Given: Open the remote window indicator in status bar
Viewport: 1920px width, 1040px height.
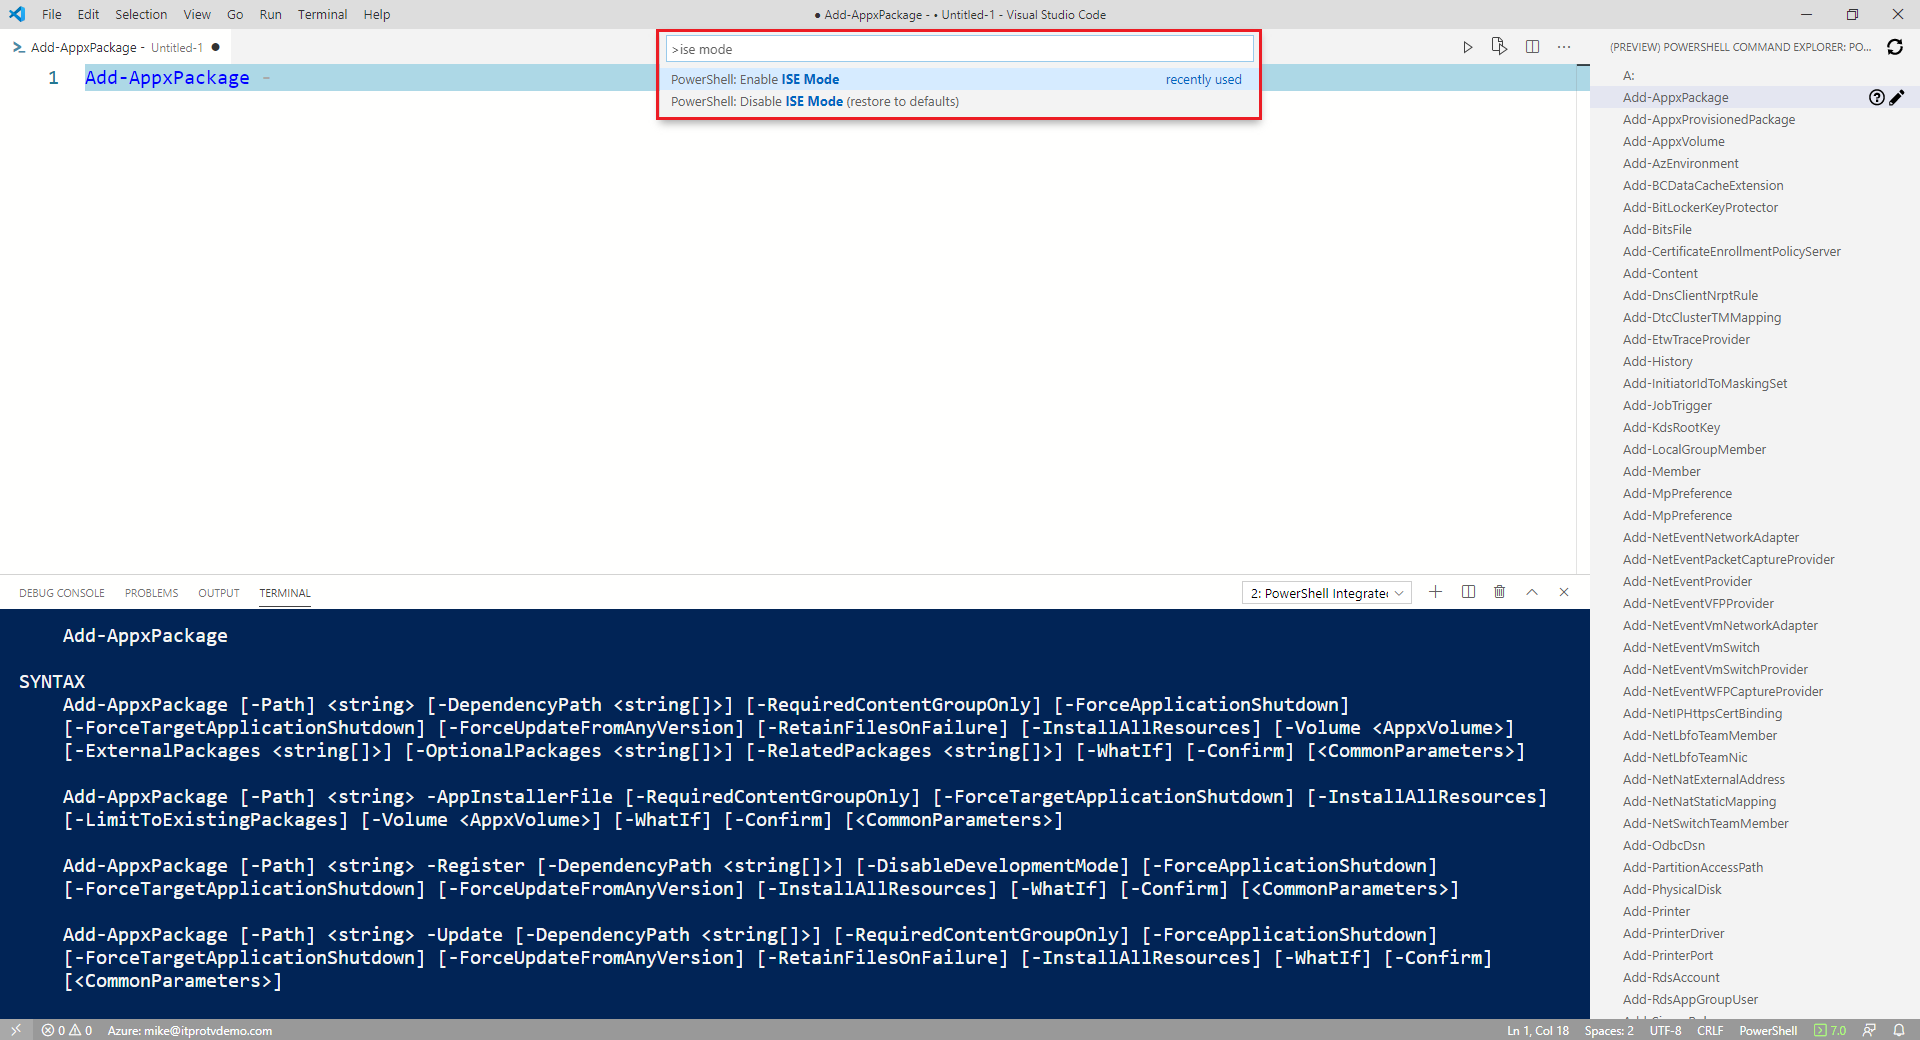Looking at the screenshot, I should (16, 1030).
